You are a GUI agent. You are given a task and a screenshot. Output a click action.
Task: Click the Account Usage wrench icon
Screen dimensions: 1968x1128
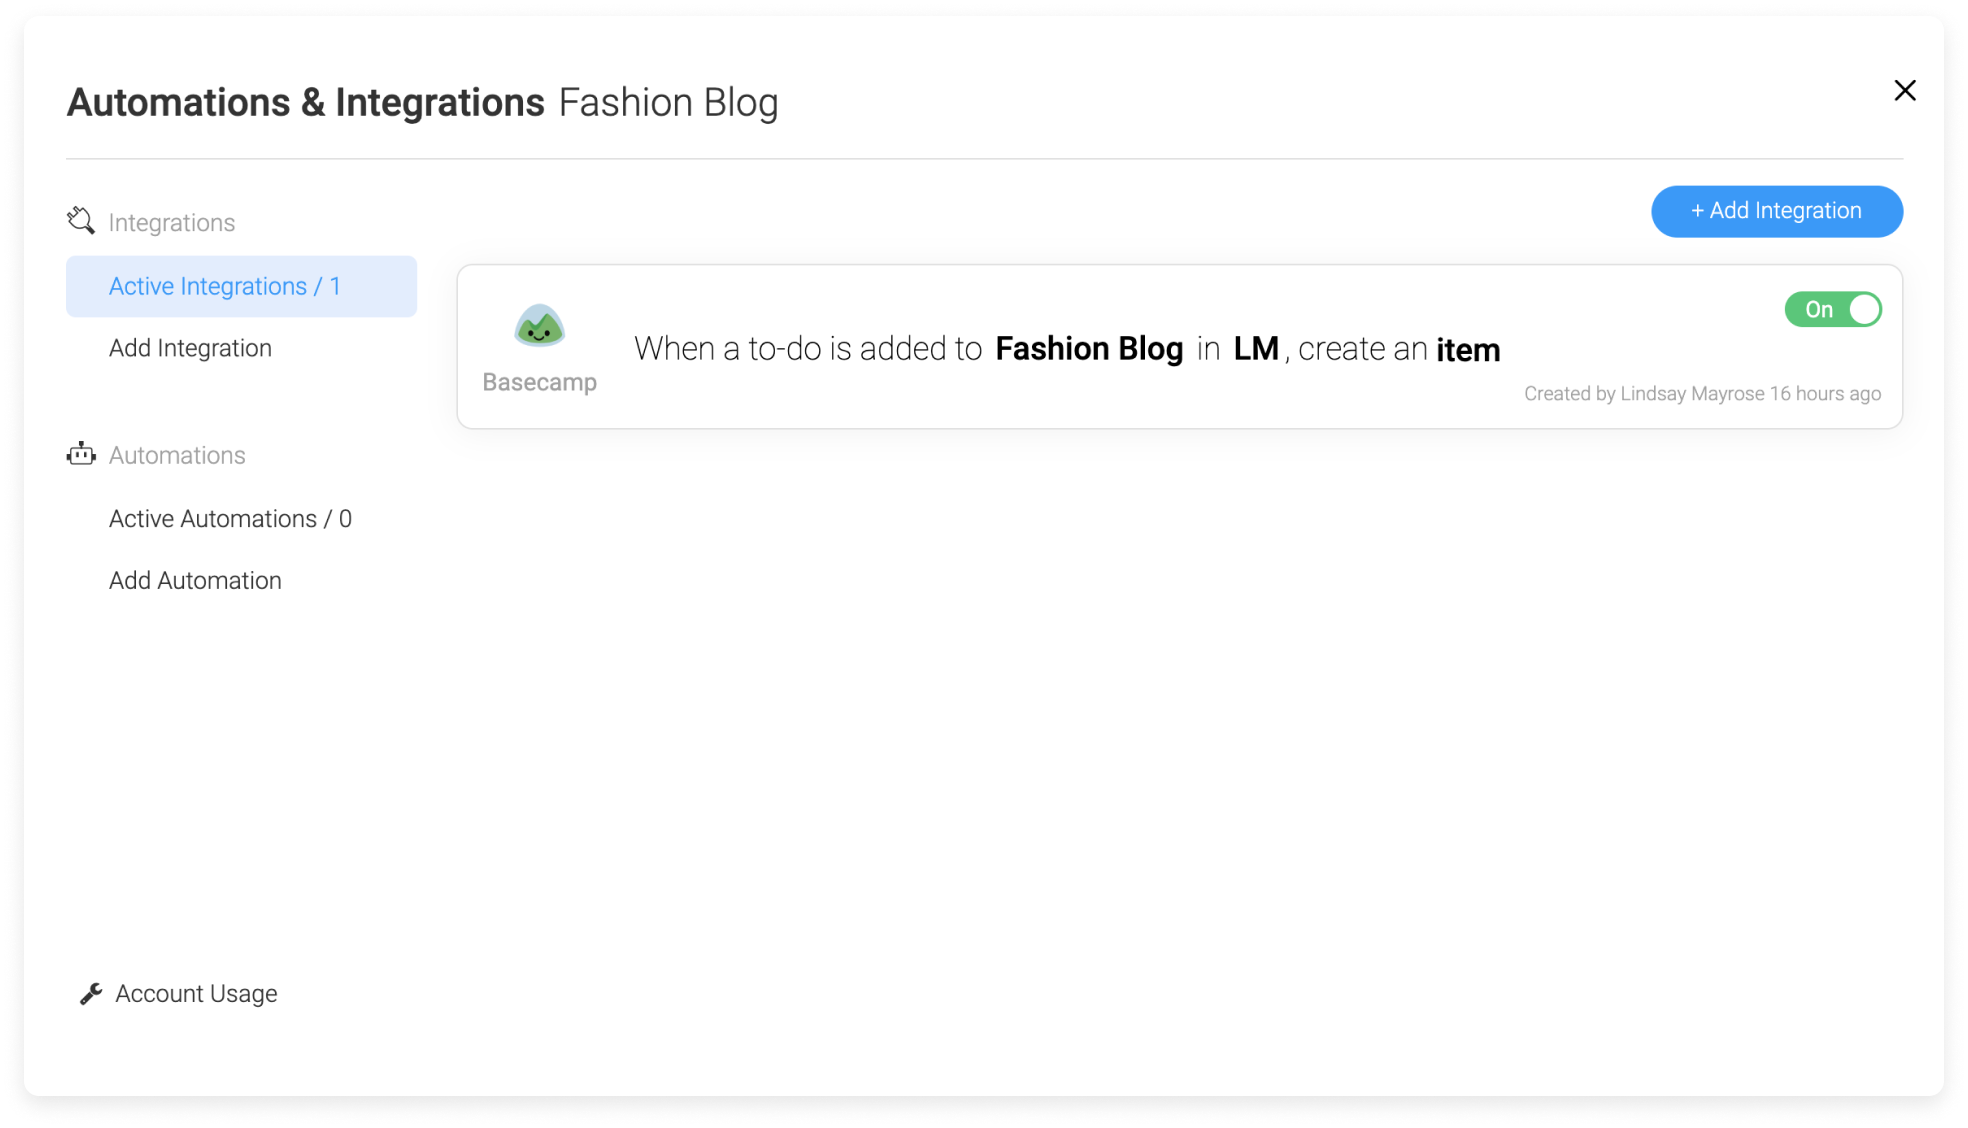point(91,993)
